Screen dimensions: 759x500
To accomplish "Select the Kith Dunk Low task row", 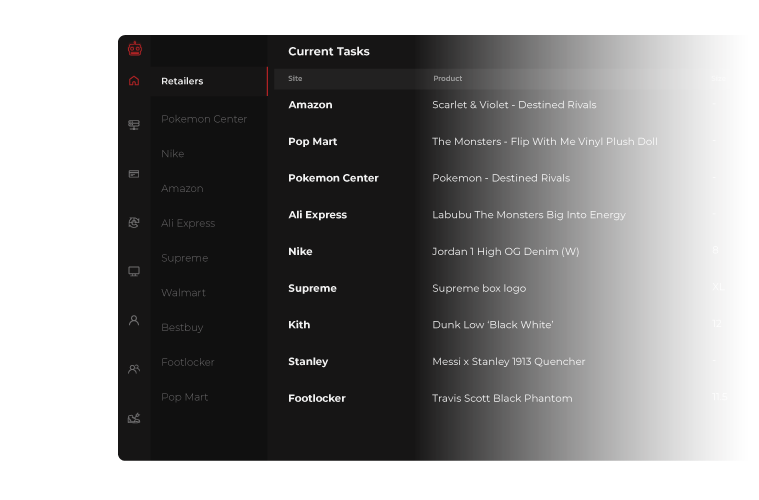I will tap(492, 325).
